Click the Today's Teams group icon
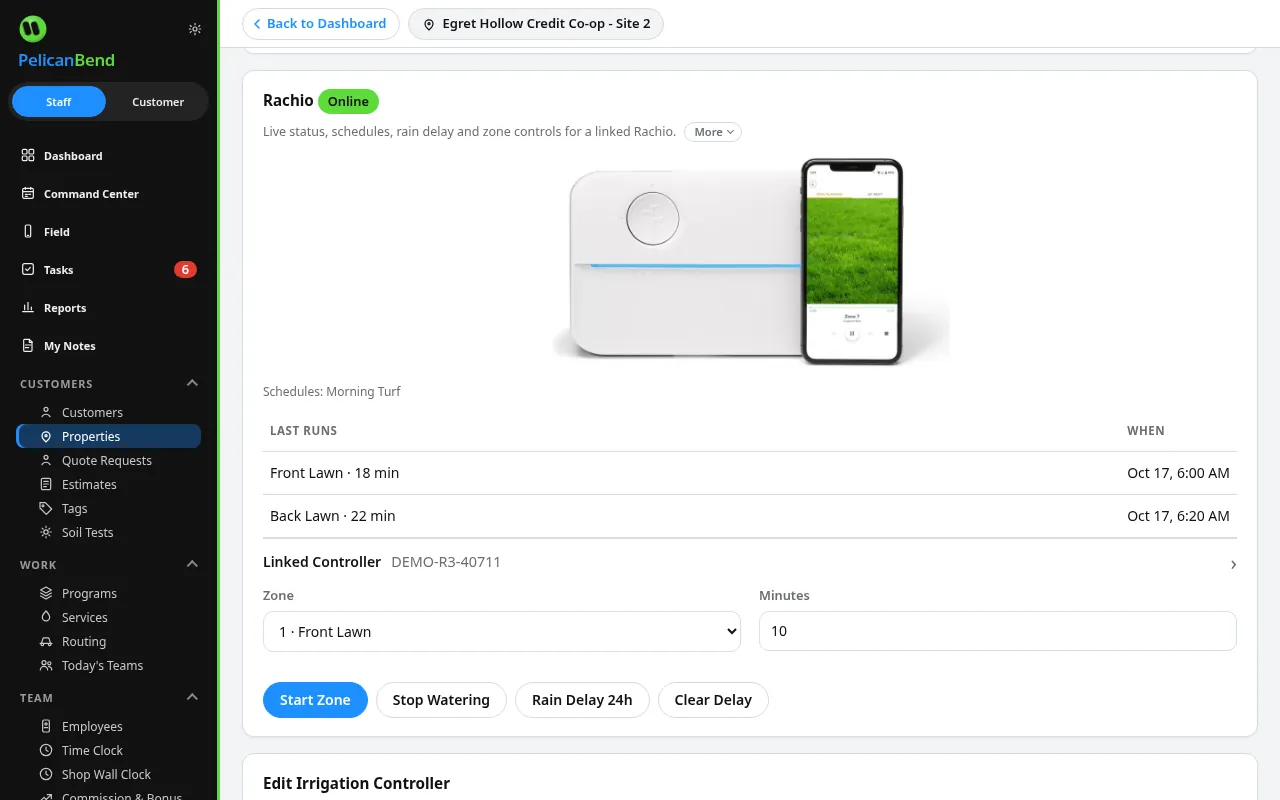 pyautogui.click(x=46, y=665)
